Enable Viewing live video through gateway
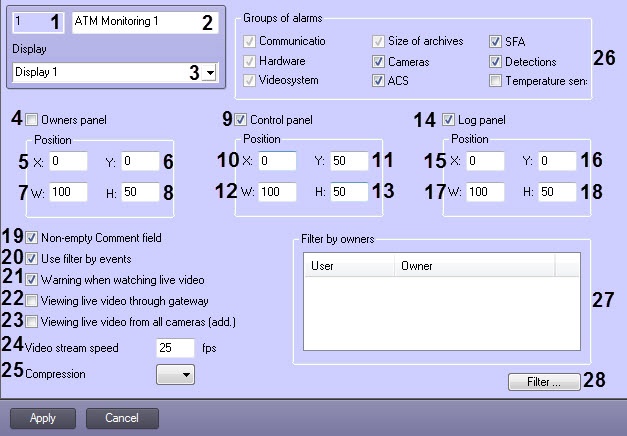Viewport: 627px width, 436px height. [32, 301]
